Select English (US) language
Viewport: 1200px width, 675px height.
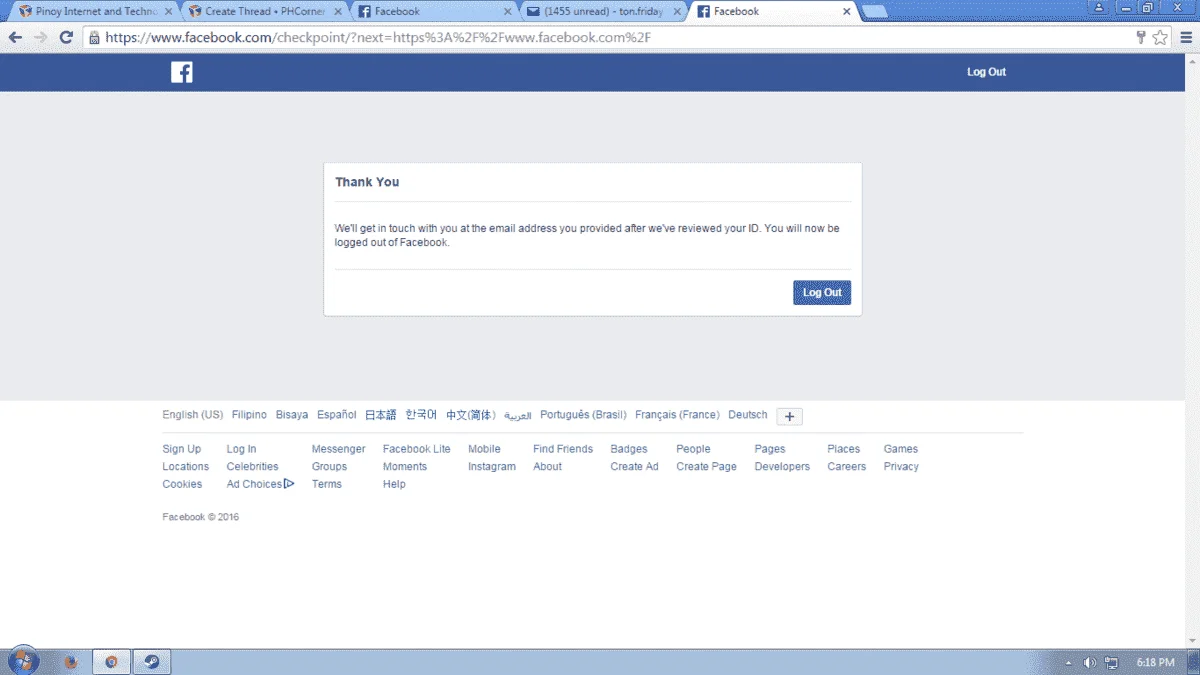point(193,415)
